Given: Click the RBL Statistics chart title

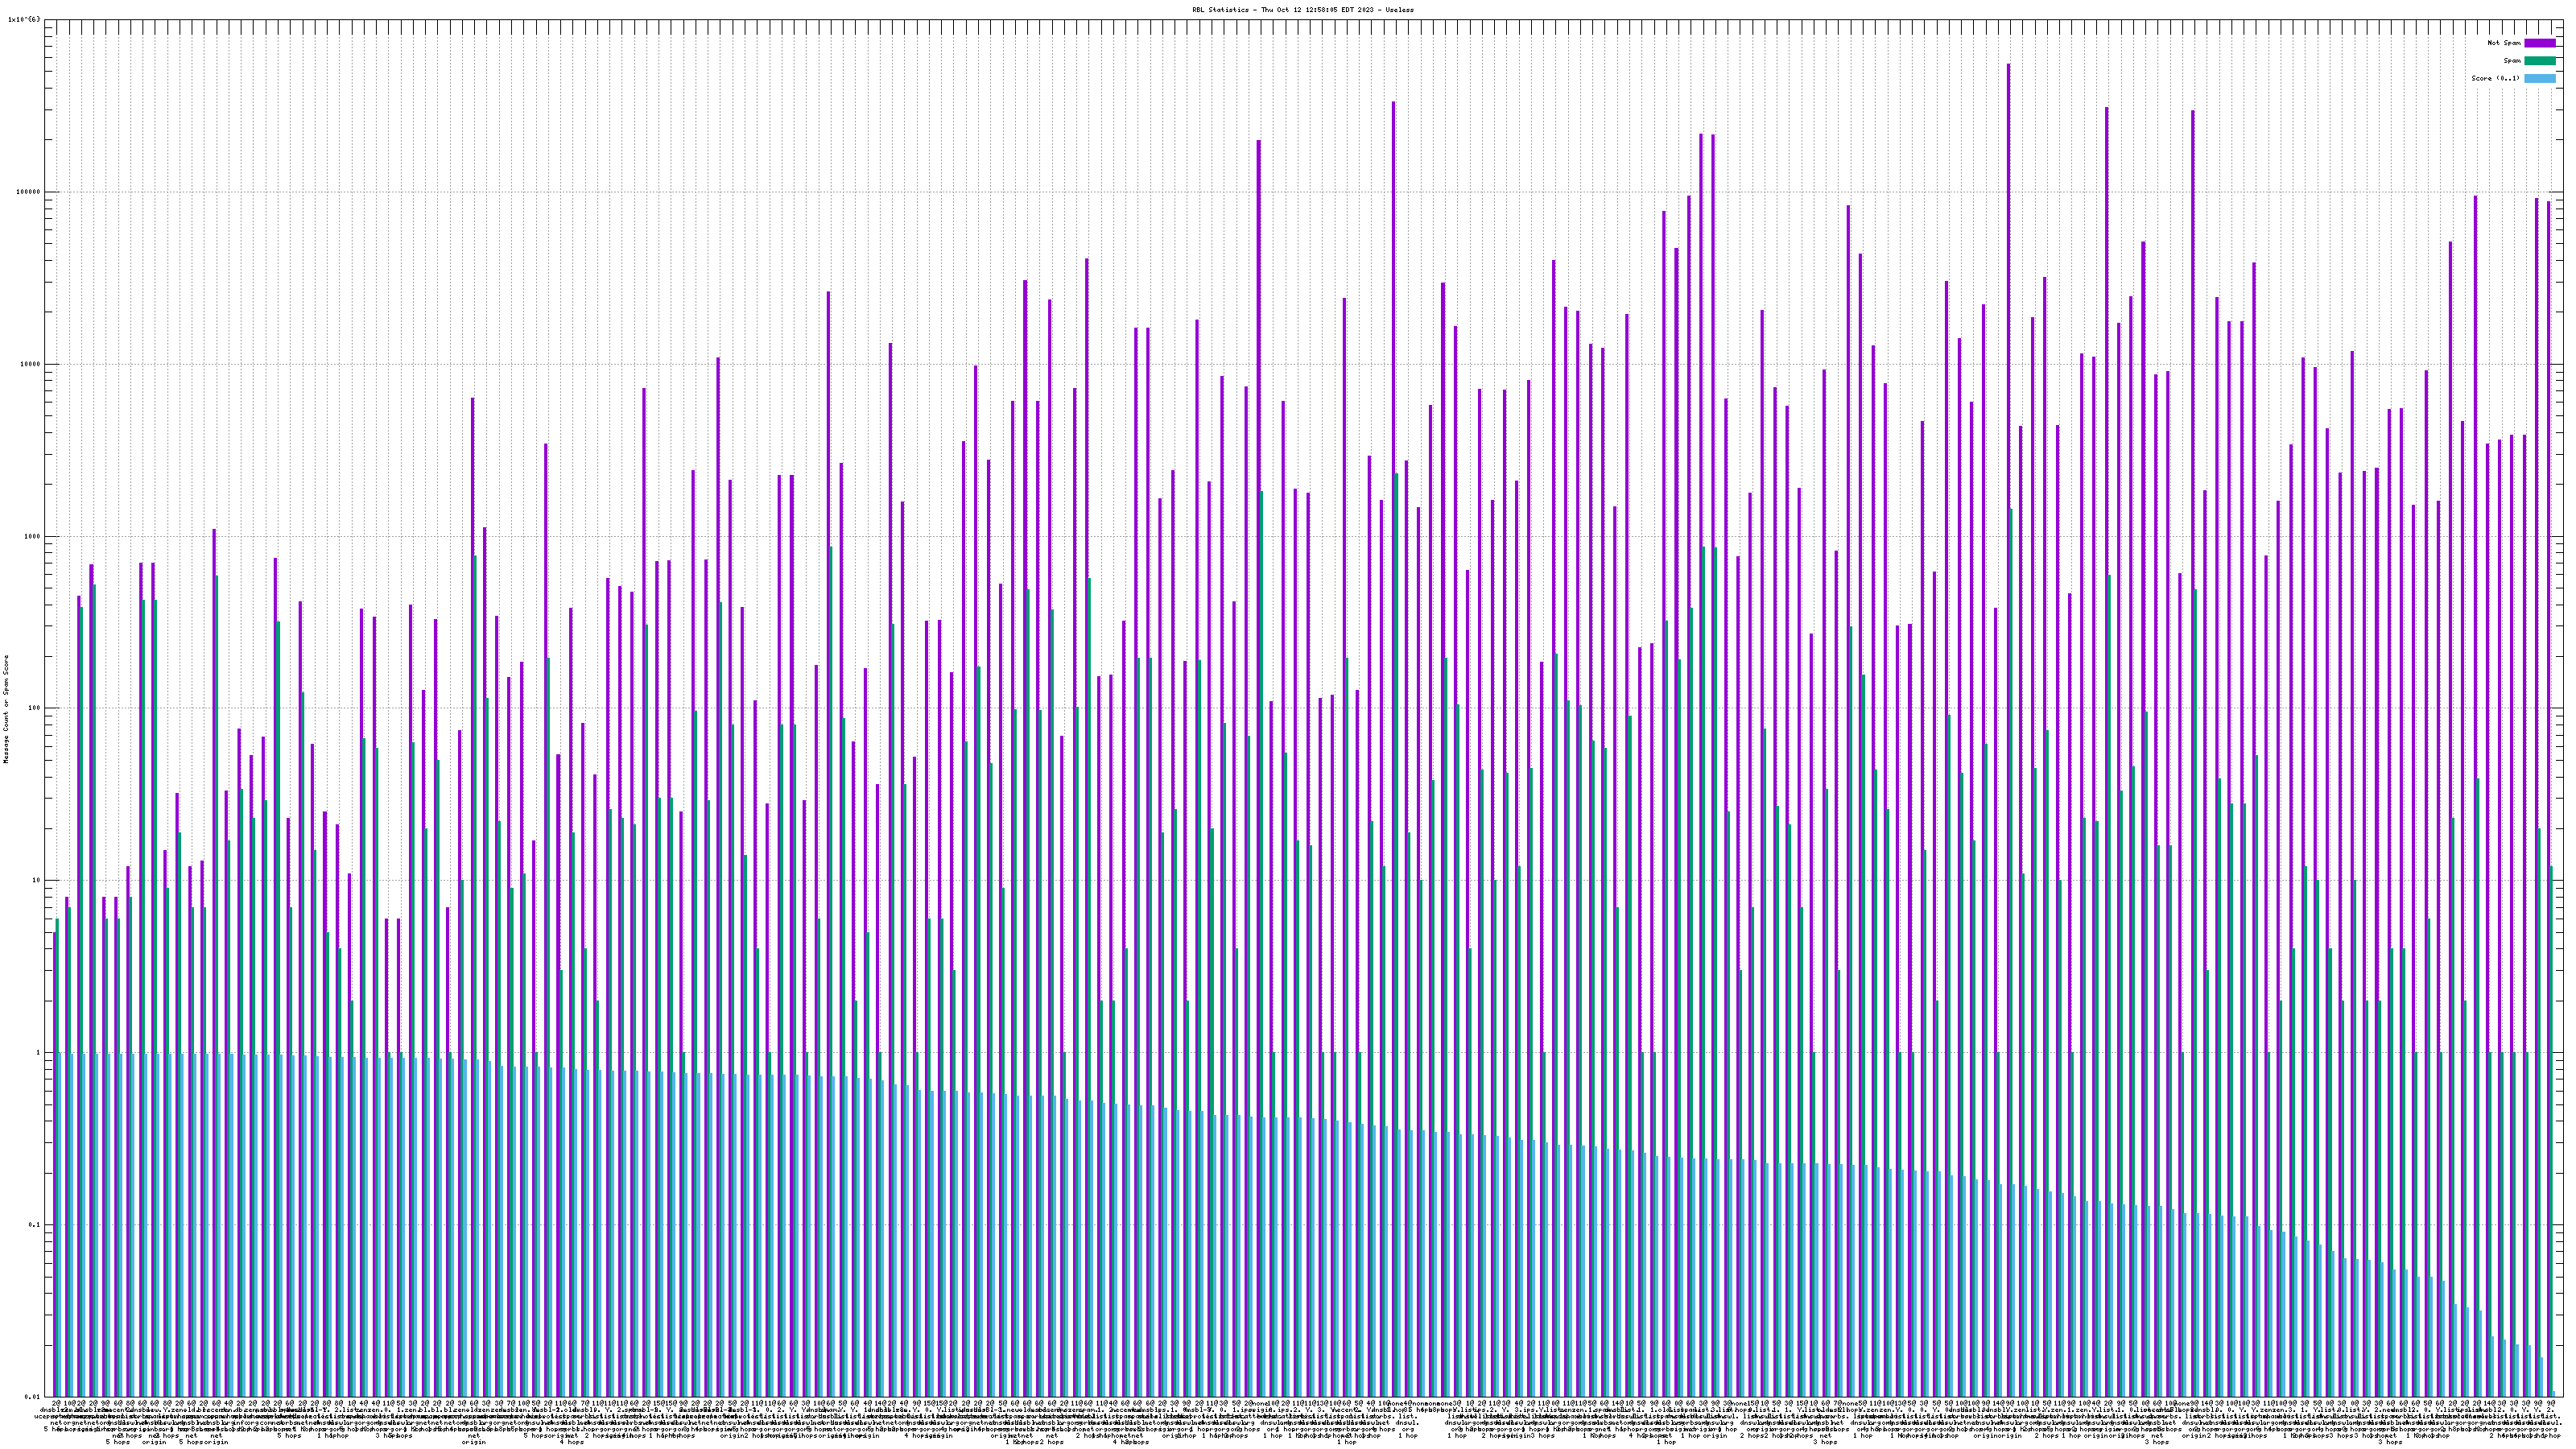Looking at the screenshot, I should [1302, 10].
